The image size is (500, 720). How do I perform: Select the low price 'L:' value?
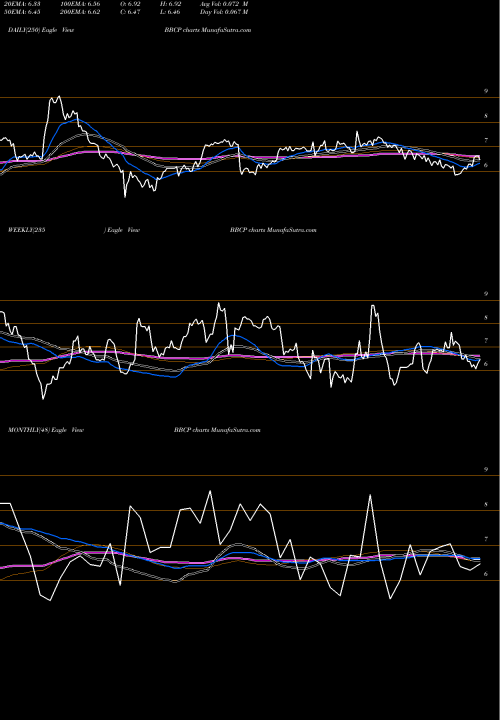tap(171, 12)
